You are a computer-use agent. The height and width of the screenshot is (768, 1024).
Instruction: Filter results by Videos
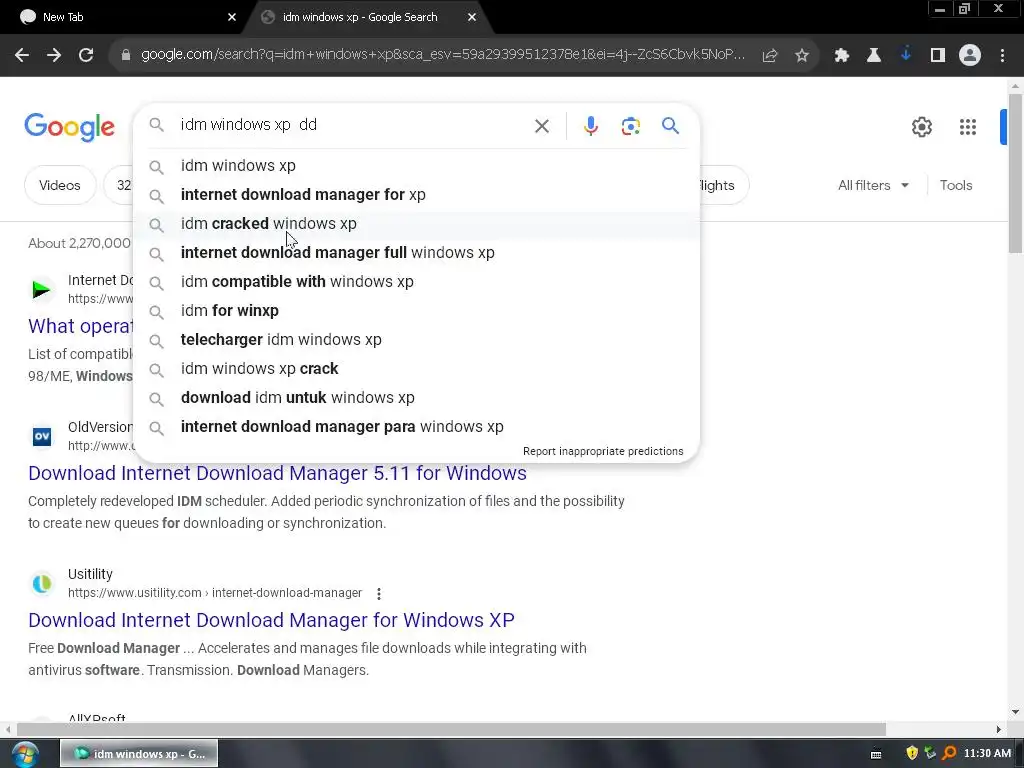(x=60, y=185)
